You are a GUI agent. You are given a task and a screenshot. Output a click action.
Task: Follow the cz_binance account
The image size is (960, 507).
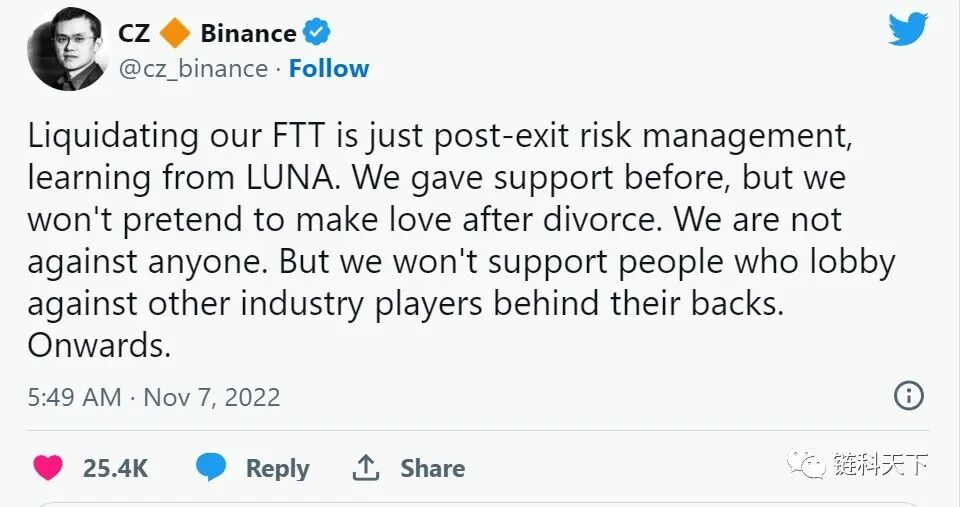point(329,69)
